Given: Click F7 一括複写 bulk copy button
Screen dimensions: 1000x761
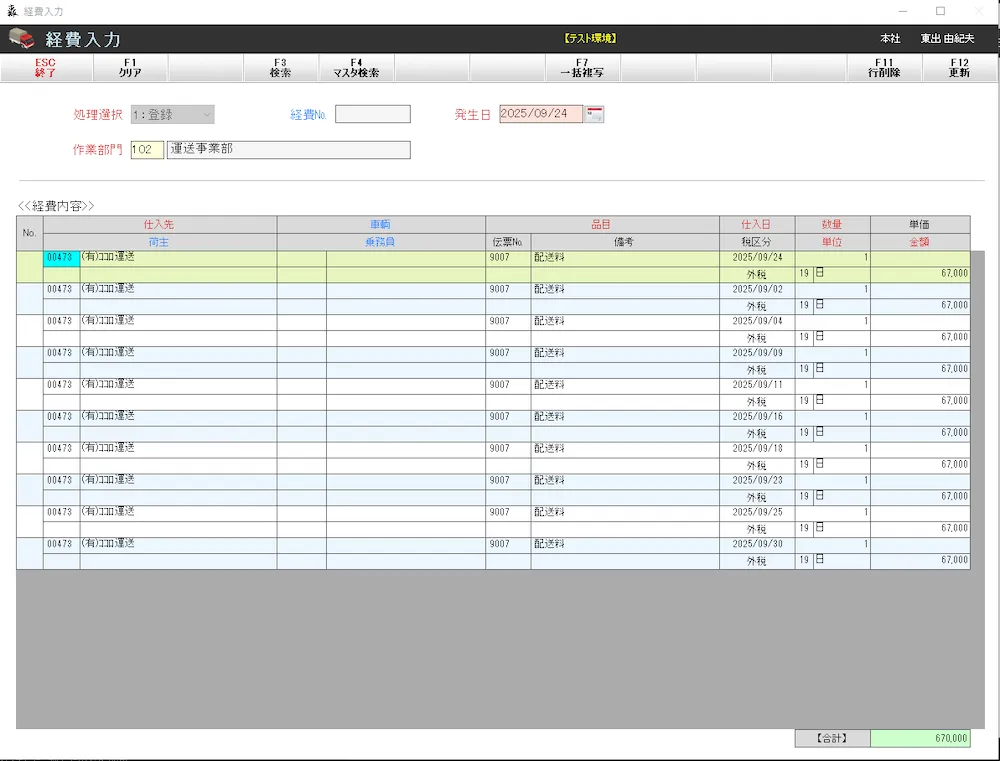Looking at the screenshot, I should point(582,68).
